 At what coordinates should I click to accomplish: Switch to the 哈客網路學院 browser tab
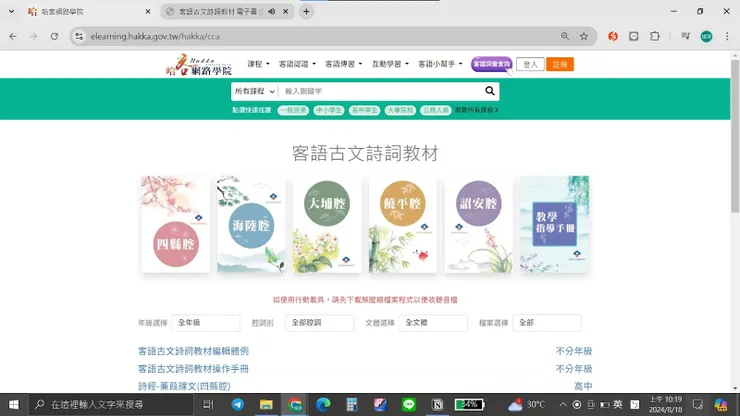coord(85,11)
